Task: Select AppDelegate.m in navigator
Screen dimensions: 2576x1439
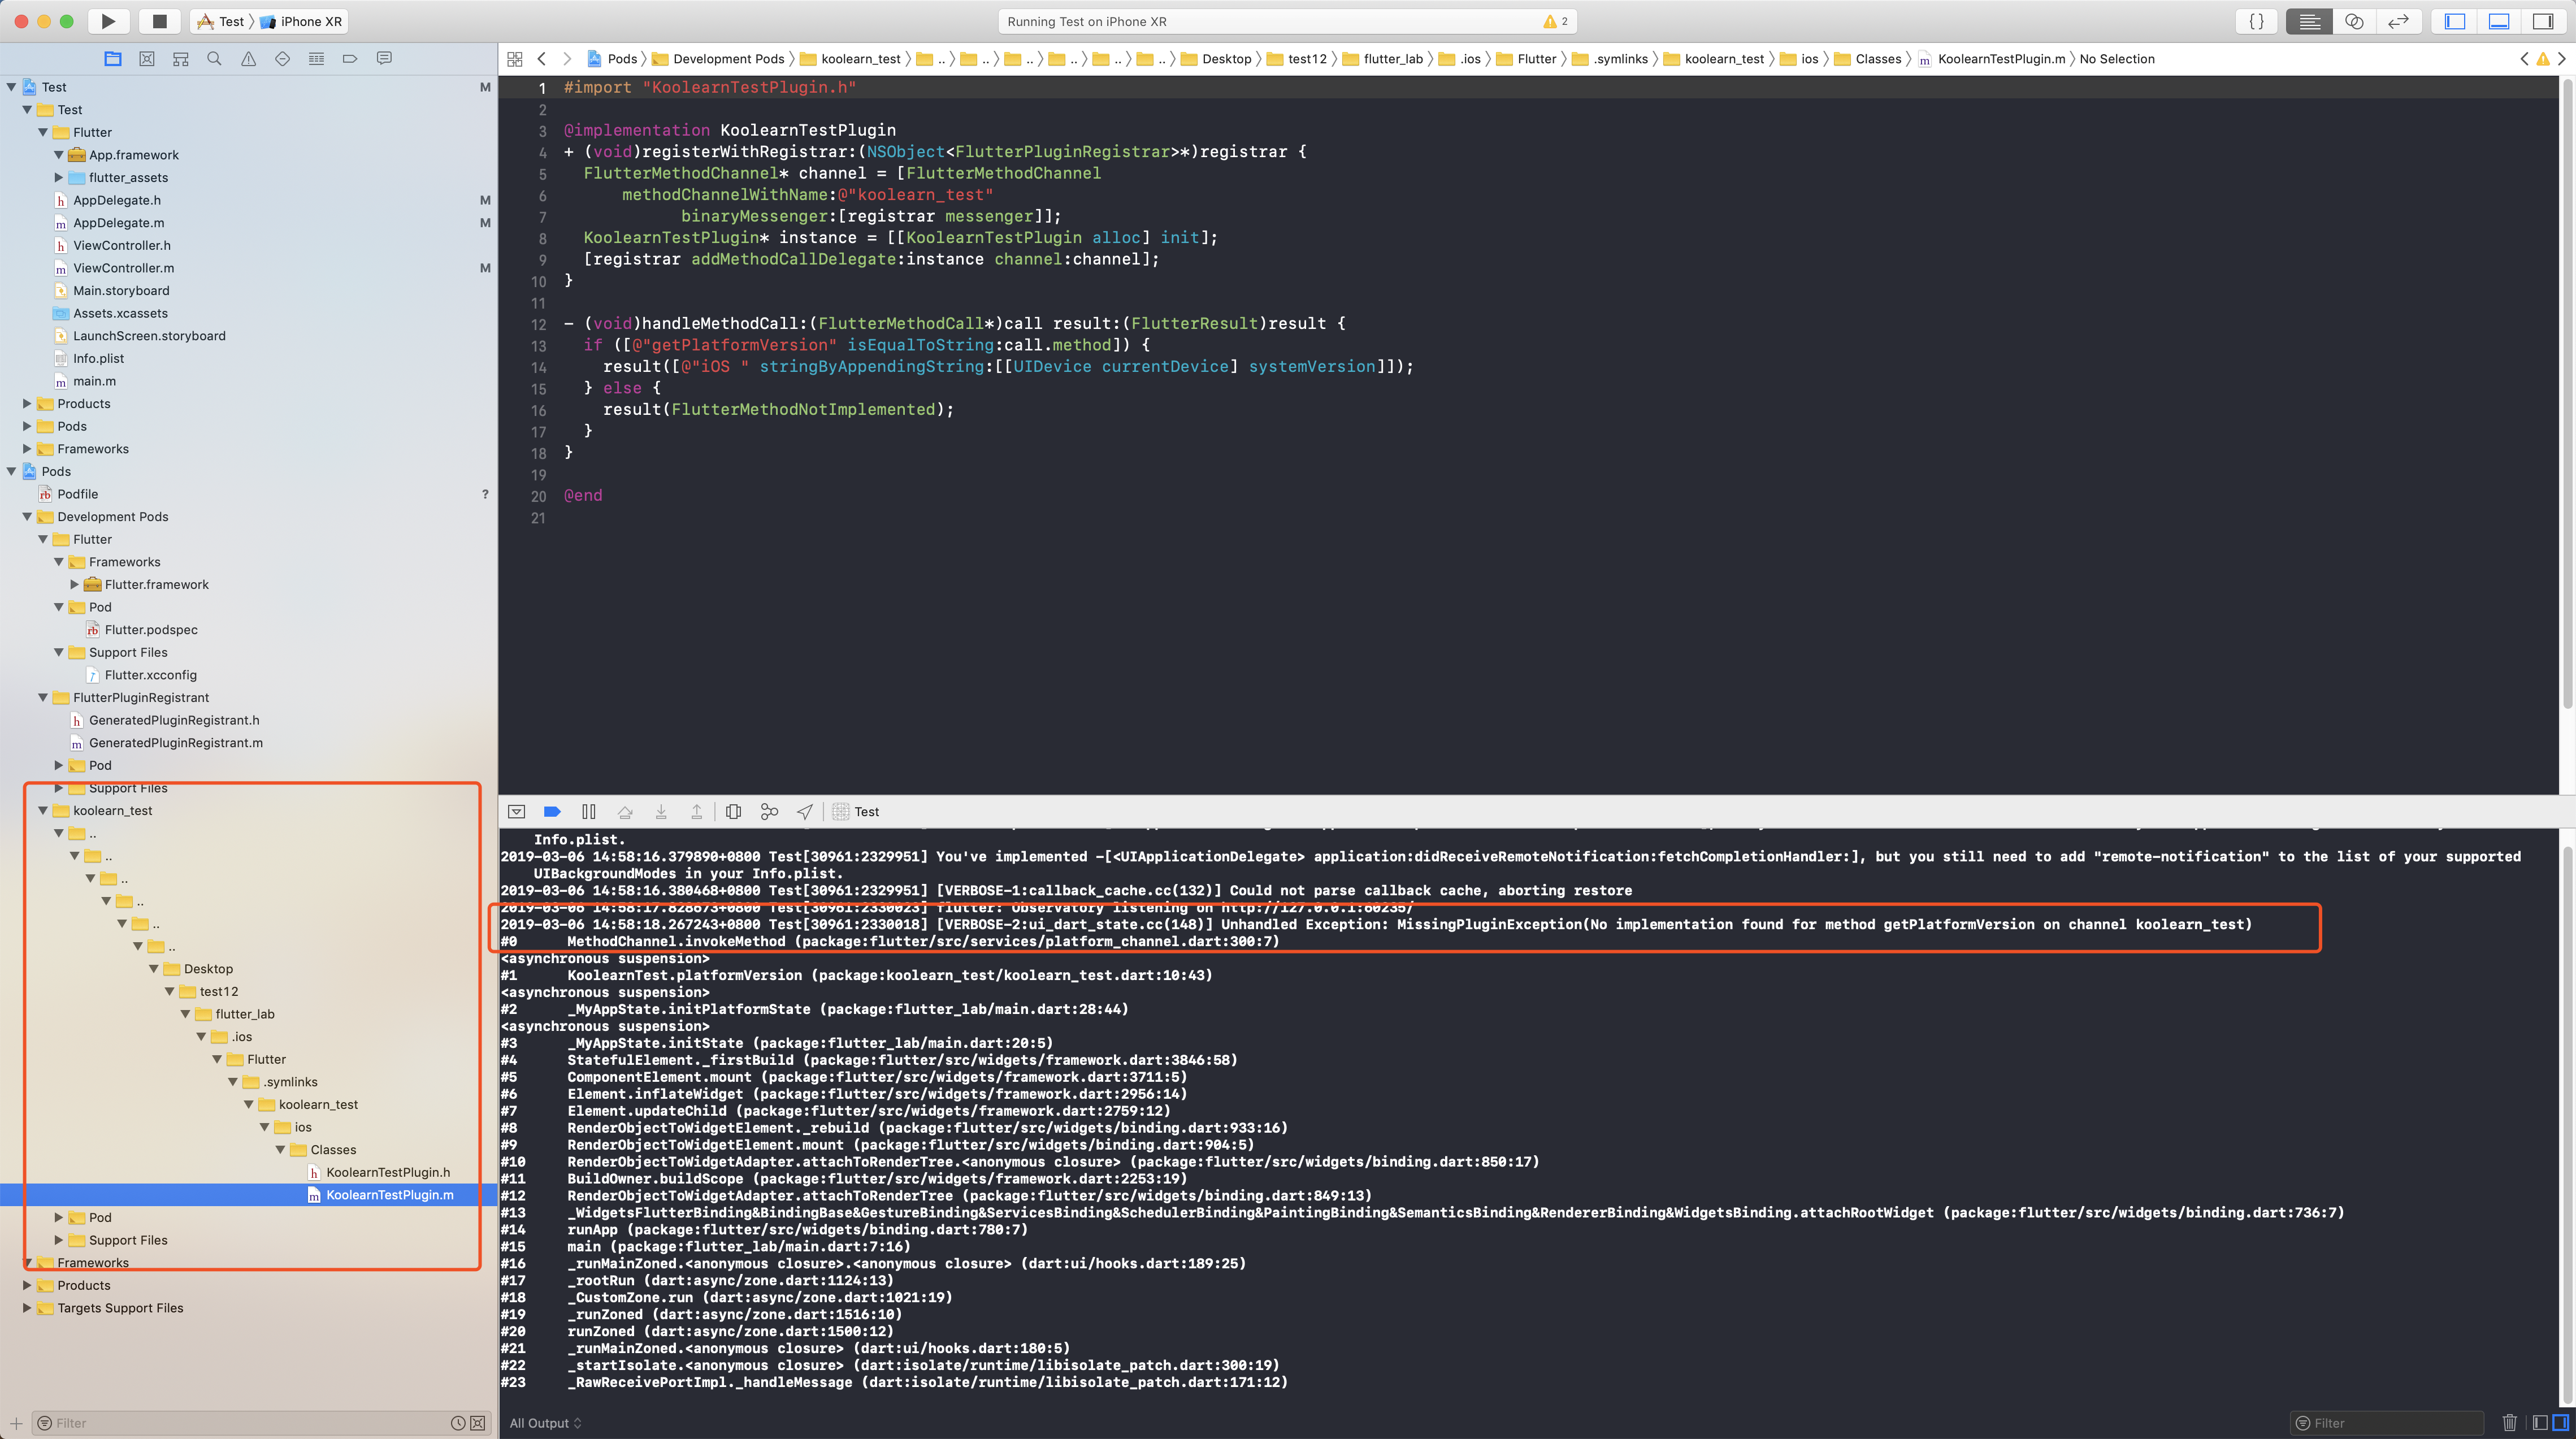Action: click(x=118, y=223)
